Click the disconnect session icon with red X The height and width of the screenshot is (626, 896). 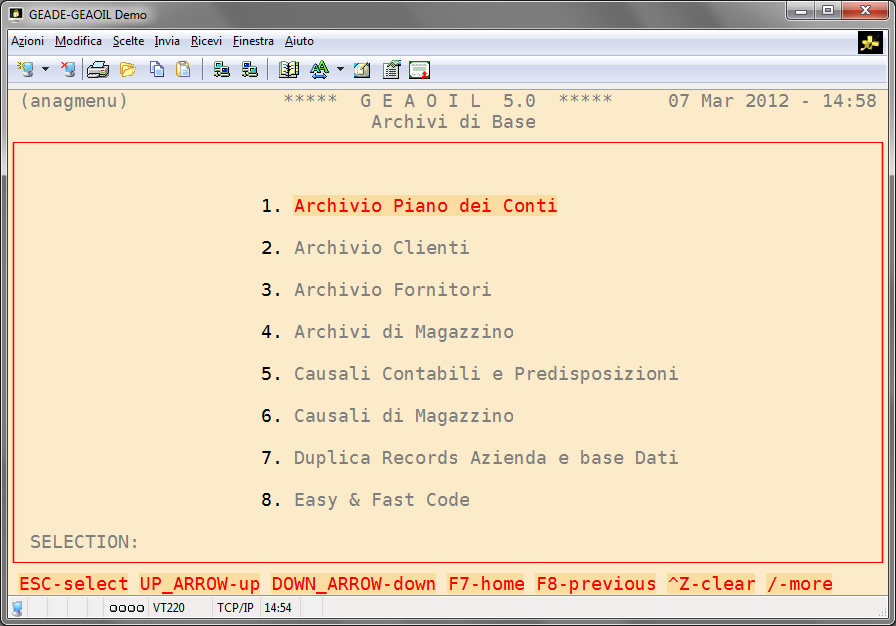[x=68, y=69]
